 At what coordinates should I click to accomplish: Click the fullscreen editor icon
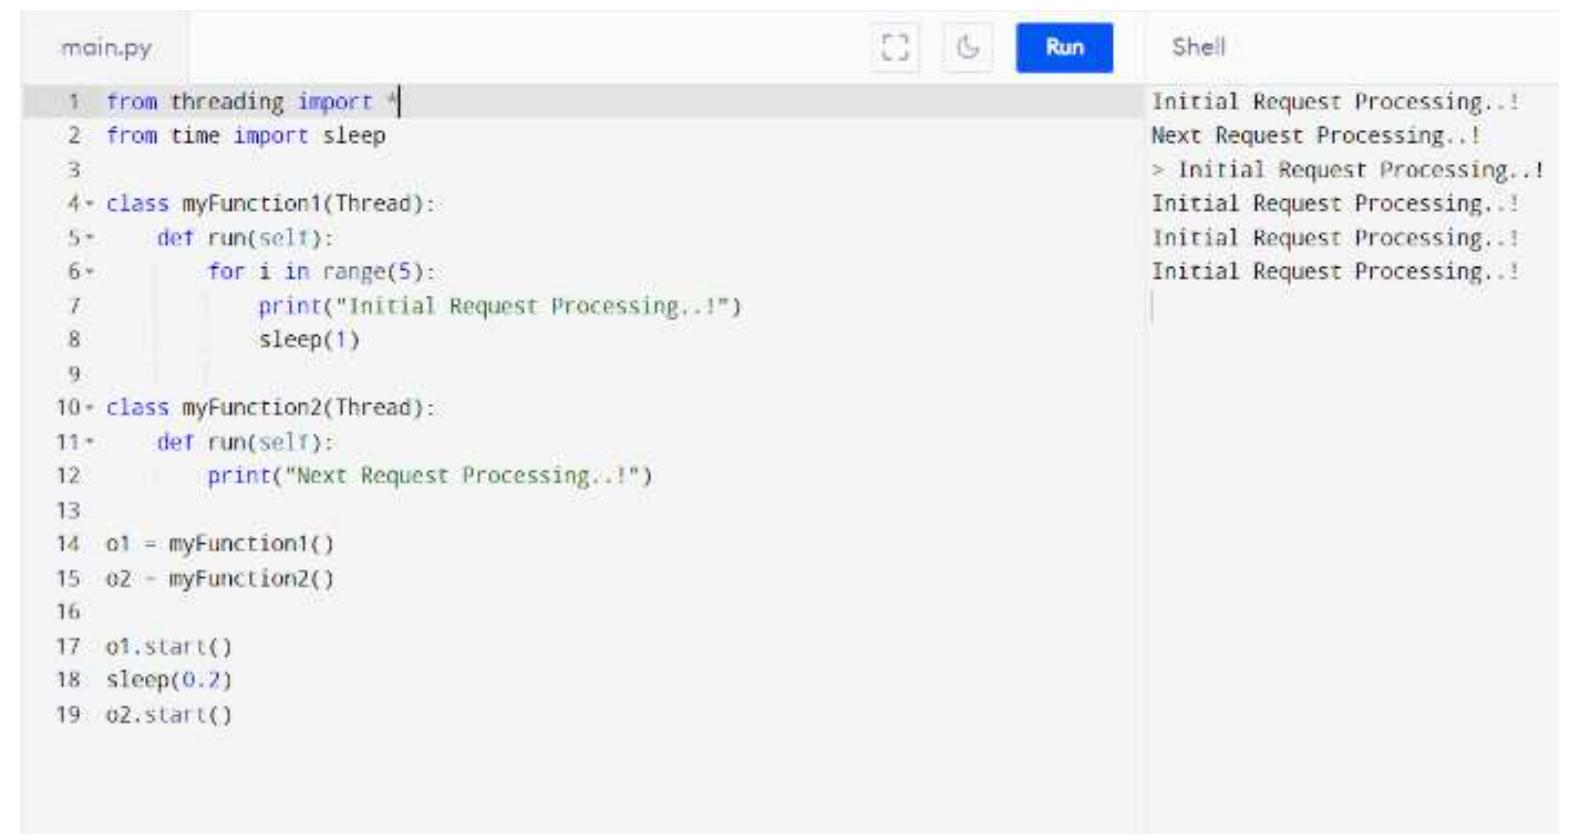click(x=895, y=47)
